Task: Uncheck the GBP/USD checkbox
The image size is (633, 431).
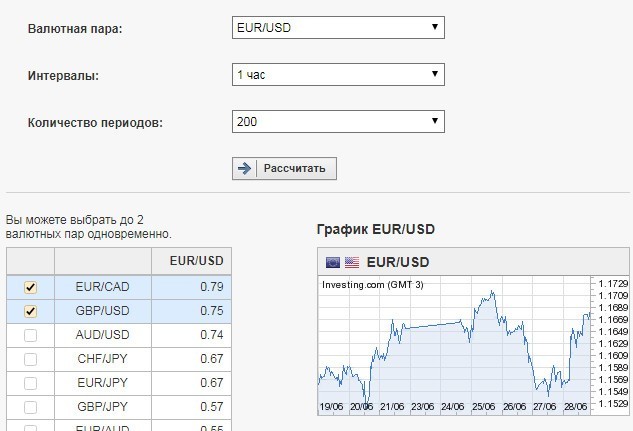Action: coord(30,311)
